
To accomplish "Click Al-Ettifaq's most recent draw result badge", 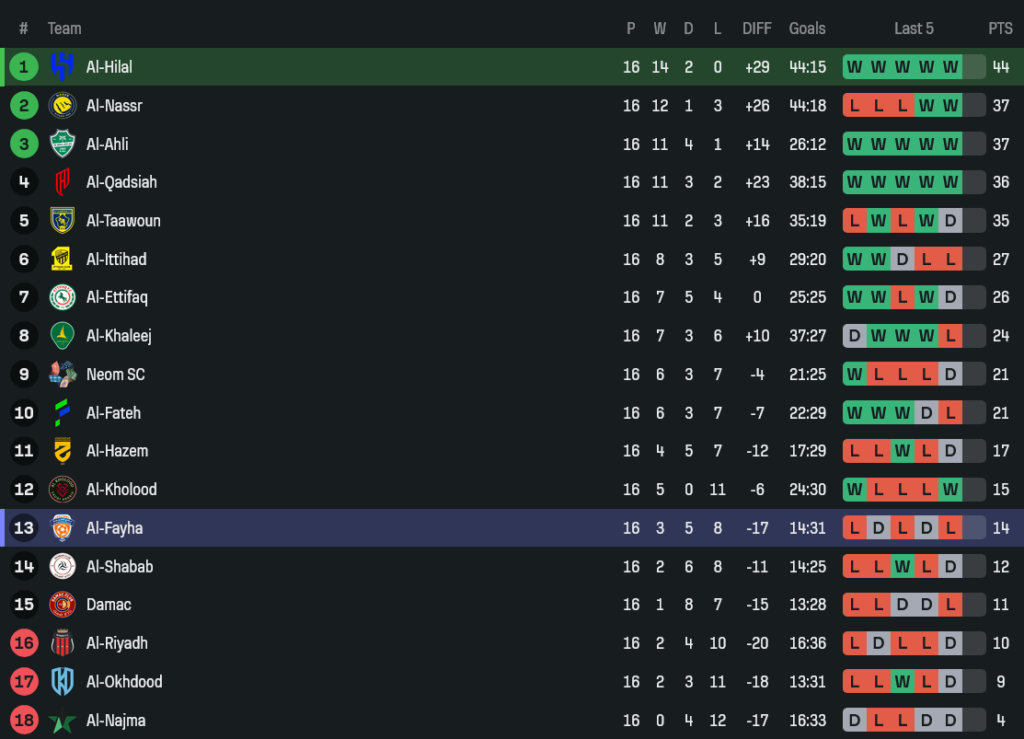I will [x=950, y=297].
